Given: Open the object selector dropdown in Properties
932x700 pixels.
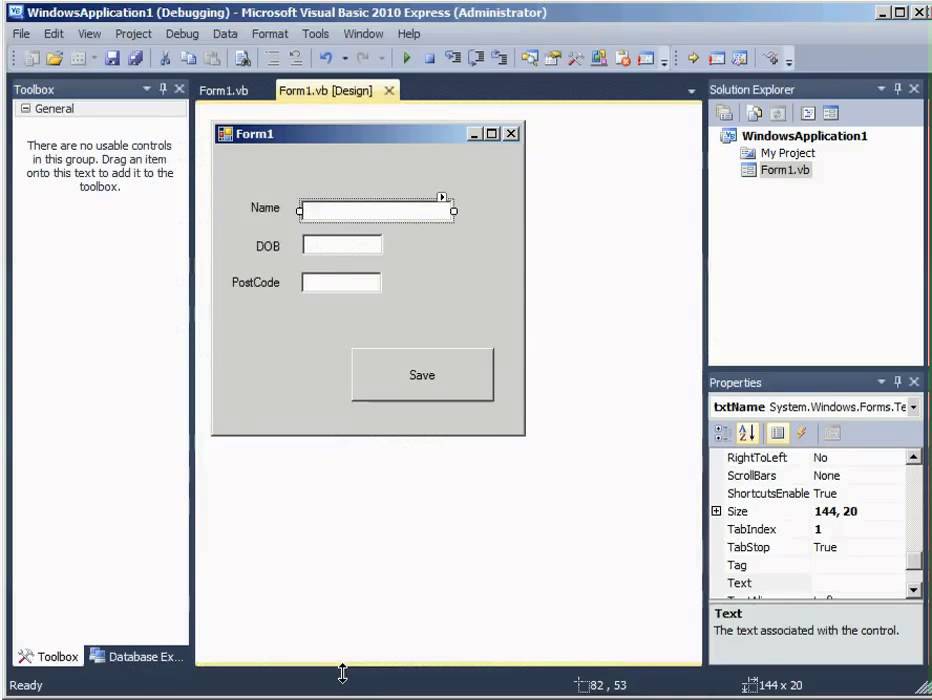Looking at the screenshot, I should 914,407.
